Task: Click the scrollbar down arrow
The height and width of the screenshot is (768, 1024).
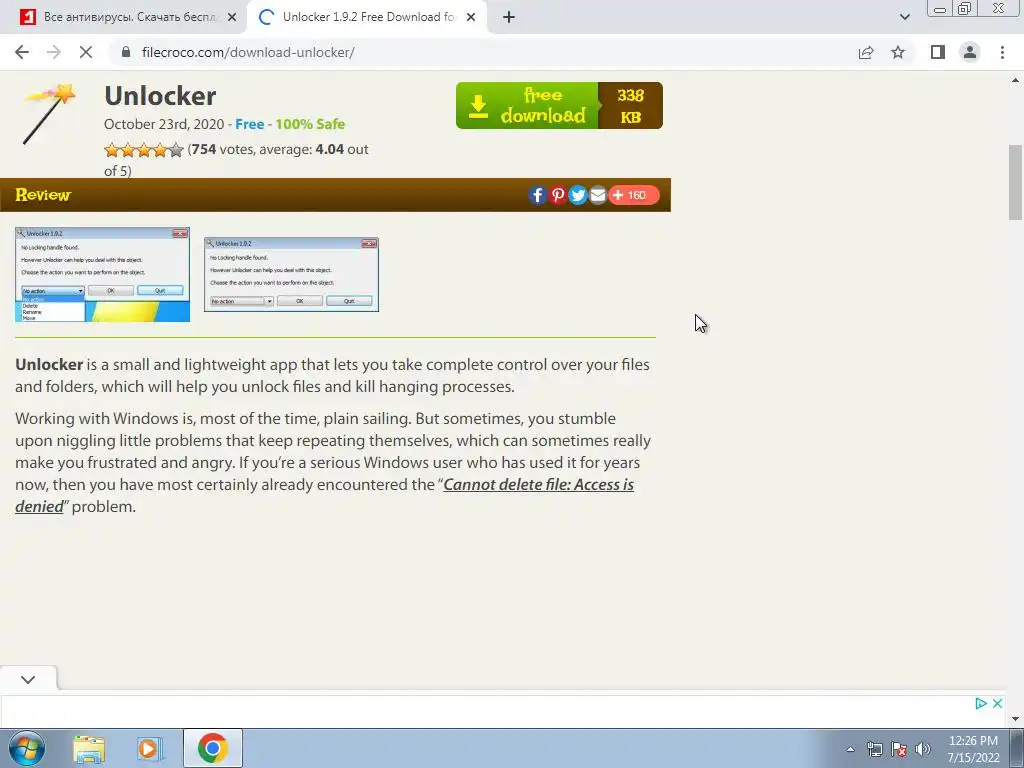Action: (x=1016, y=719)
